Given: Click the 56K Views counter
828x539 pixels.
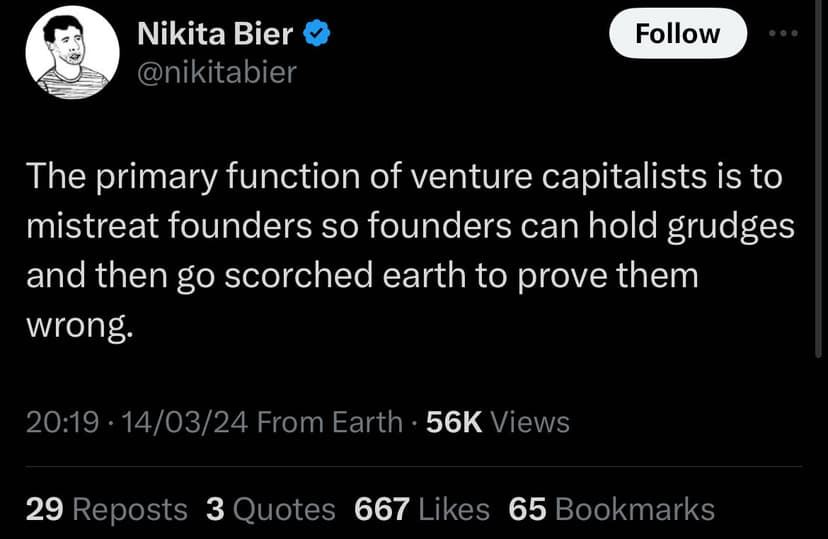Looking at the screenshot, I should pyautogui.click(x=497, y=422).
